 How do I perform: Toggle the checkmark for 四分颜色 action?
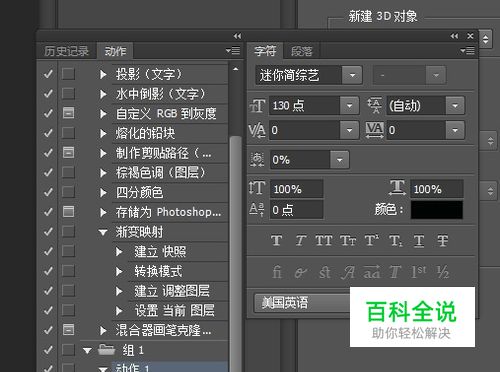pyautogui.click(x=48, y=192)
